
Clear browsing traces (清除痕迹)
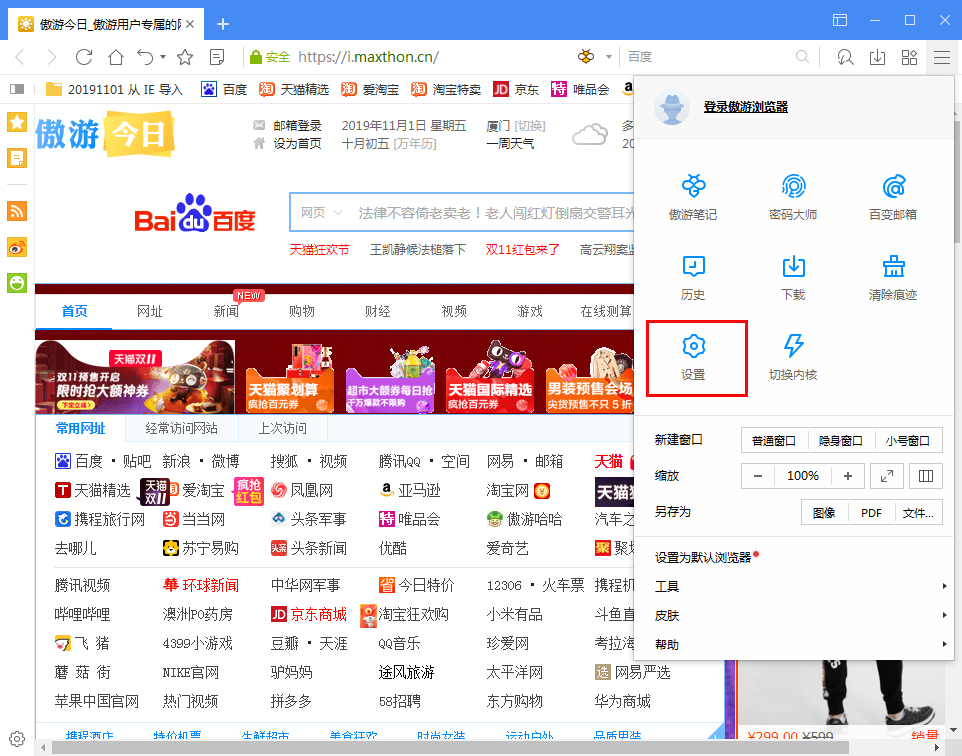(x=892, y=277)
